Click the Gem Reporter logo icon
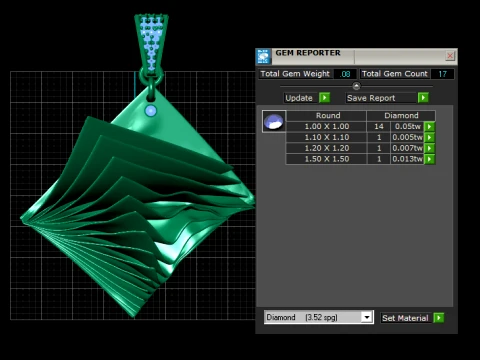This screenshot has height=360, width=480. tap(263, 56)
